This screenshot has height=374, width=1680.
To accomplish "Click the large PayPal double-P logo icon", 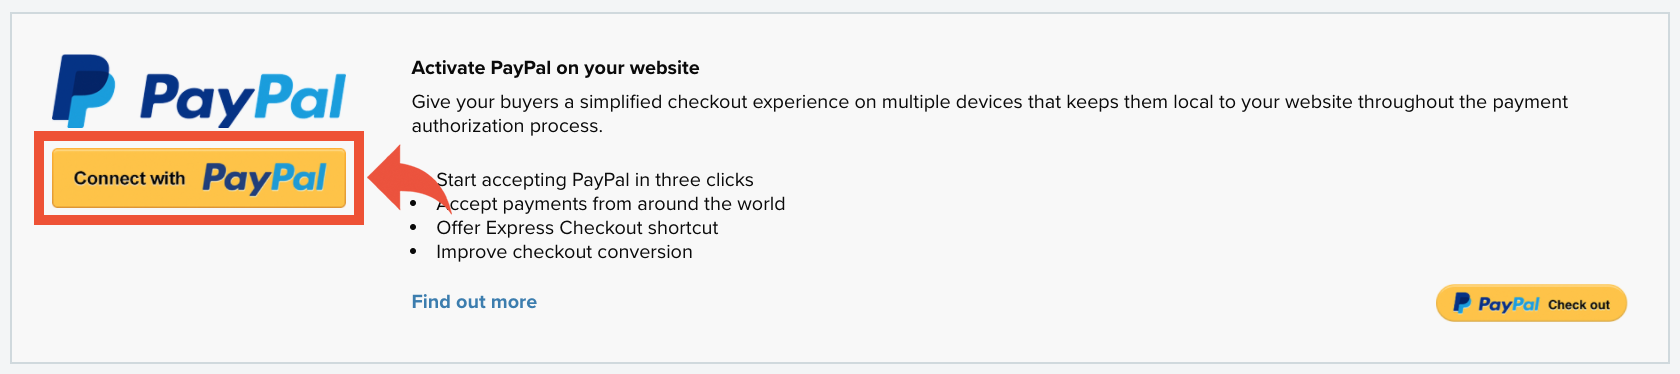I will [x=83, y=91].
